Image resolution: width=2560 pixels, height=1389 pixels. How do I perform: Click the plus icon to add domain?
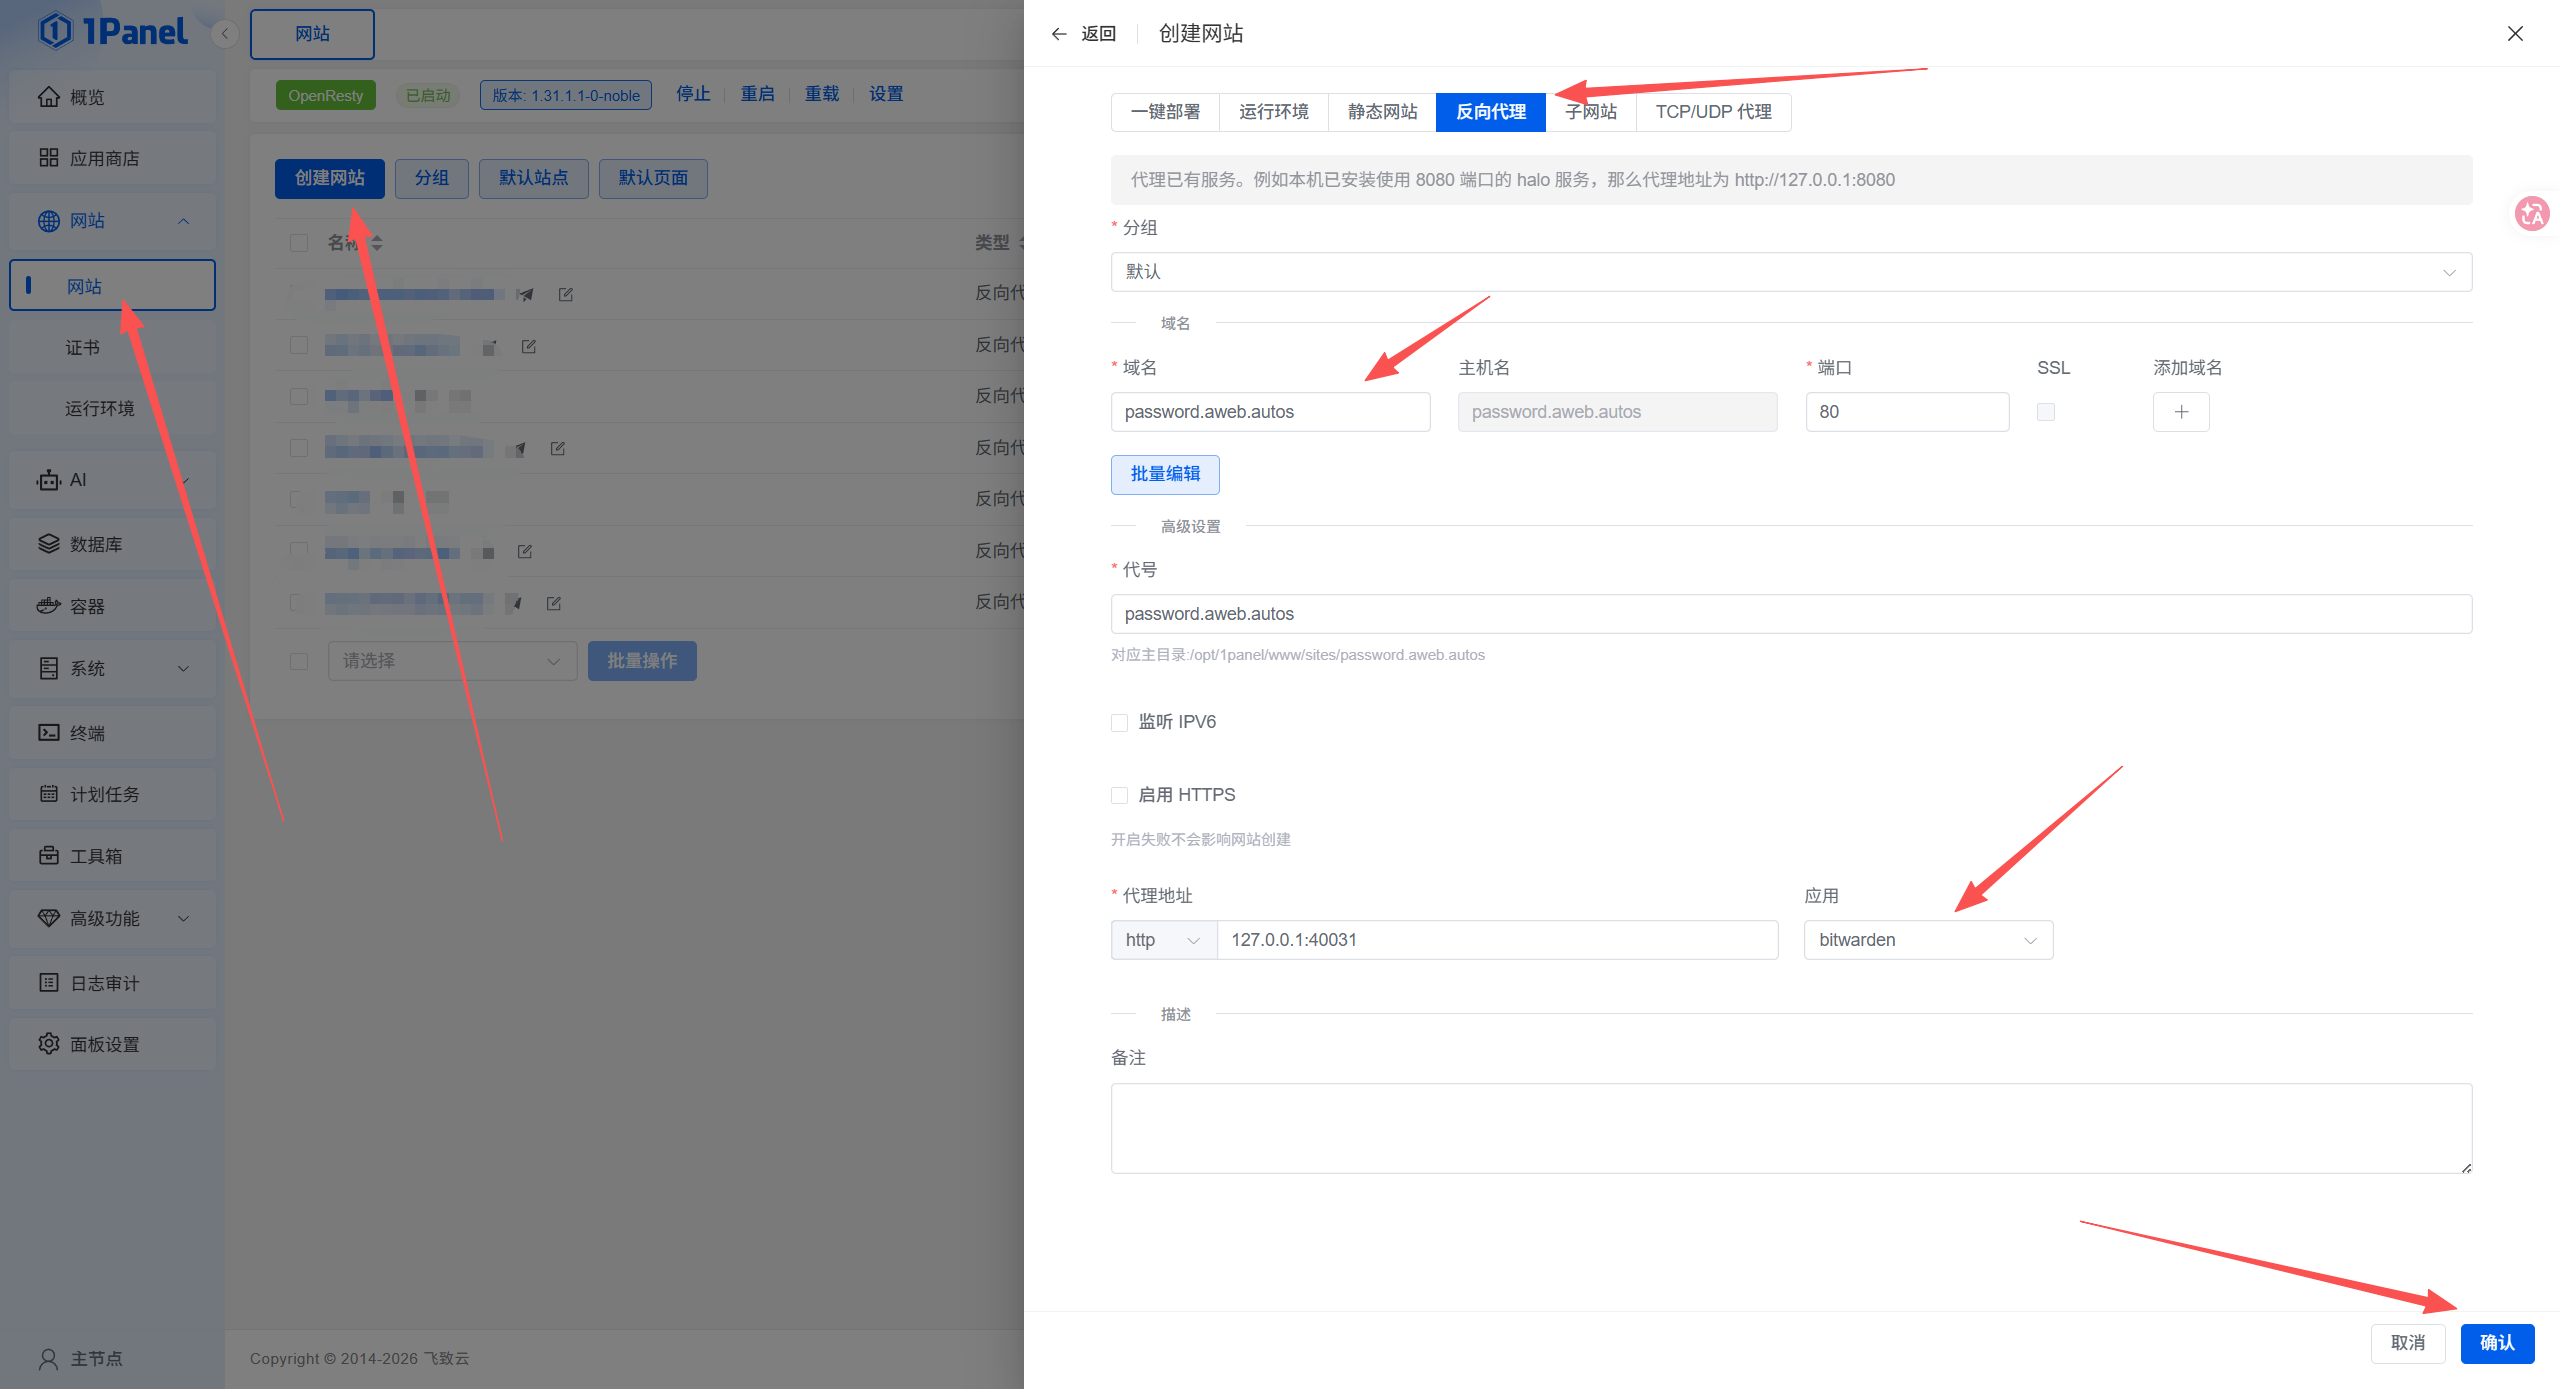(x=2181, y=412)
